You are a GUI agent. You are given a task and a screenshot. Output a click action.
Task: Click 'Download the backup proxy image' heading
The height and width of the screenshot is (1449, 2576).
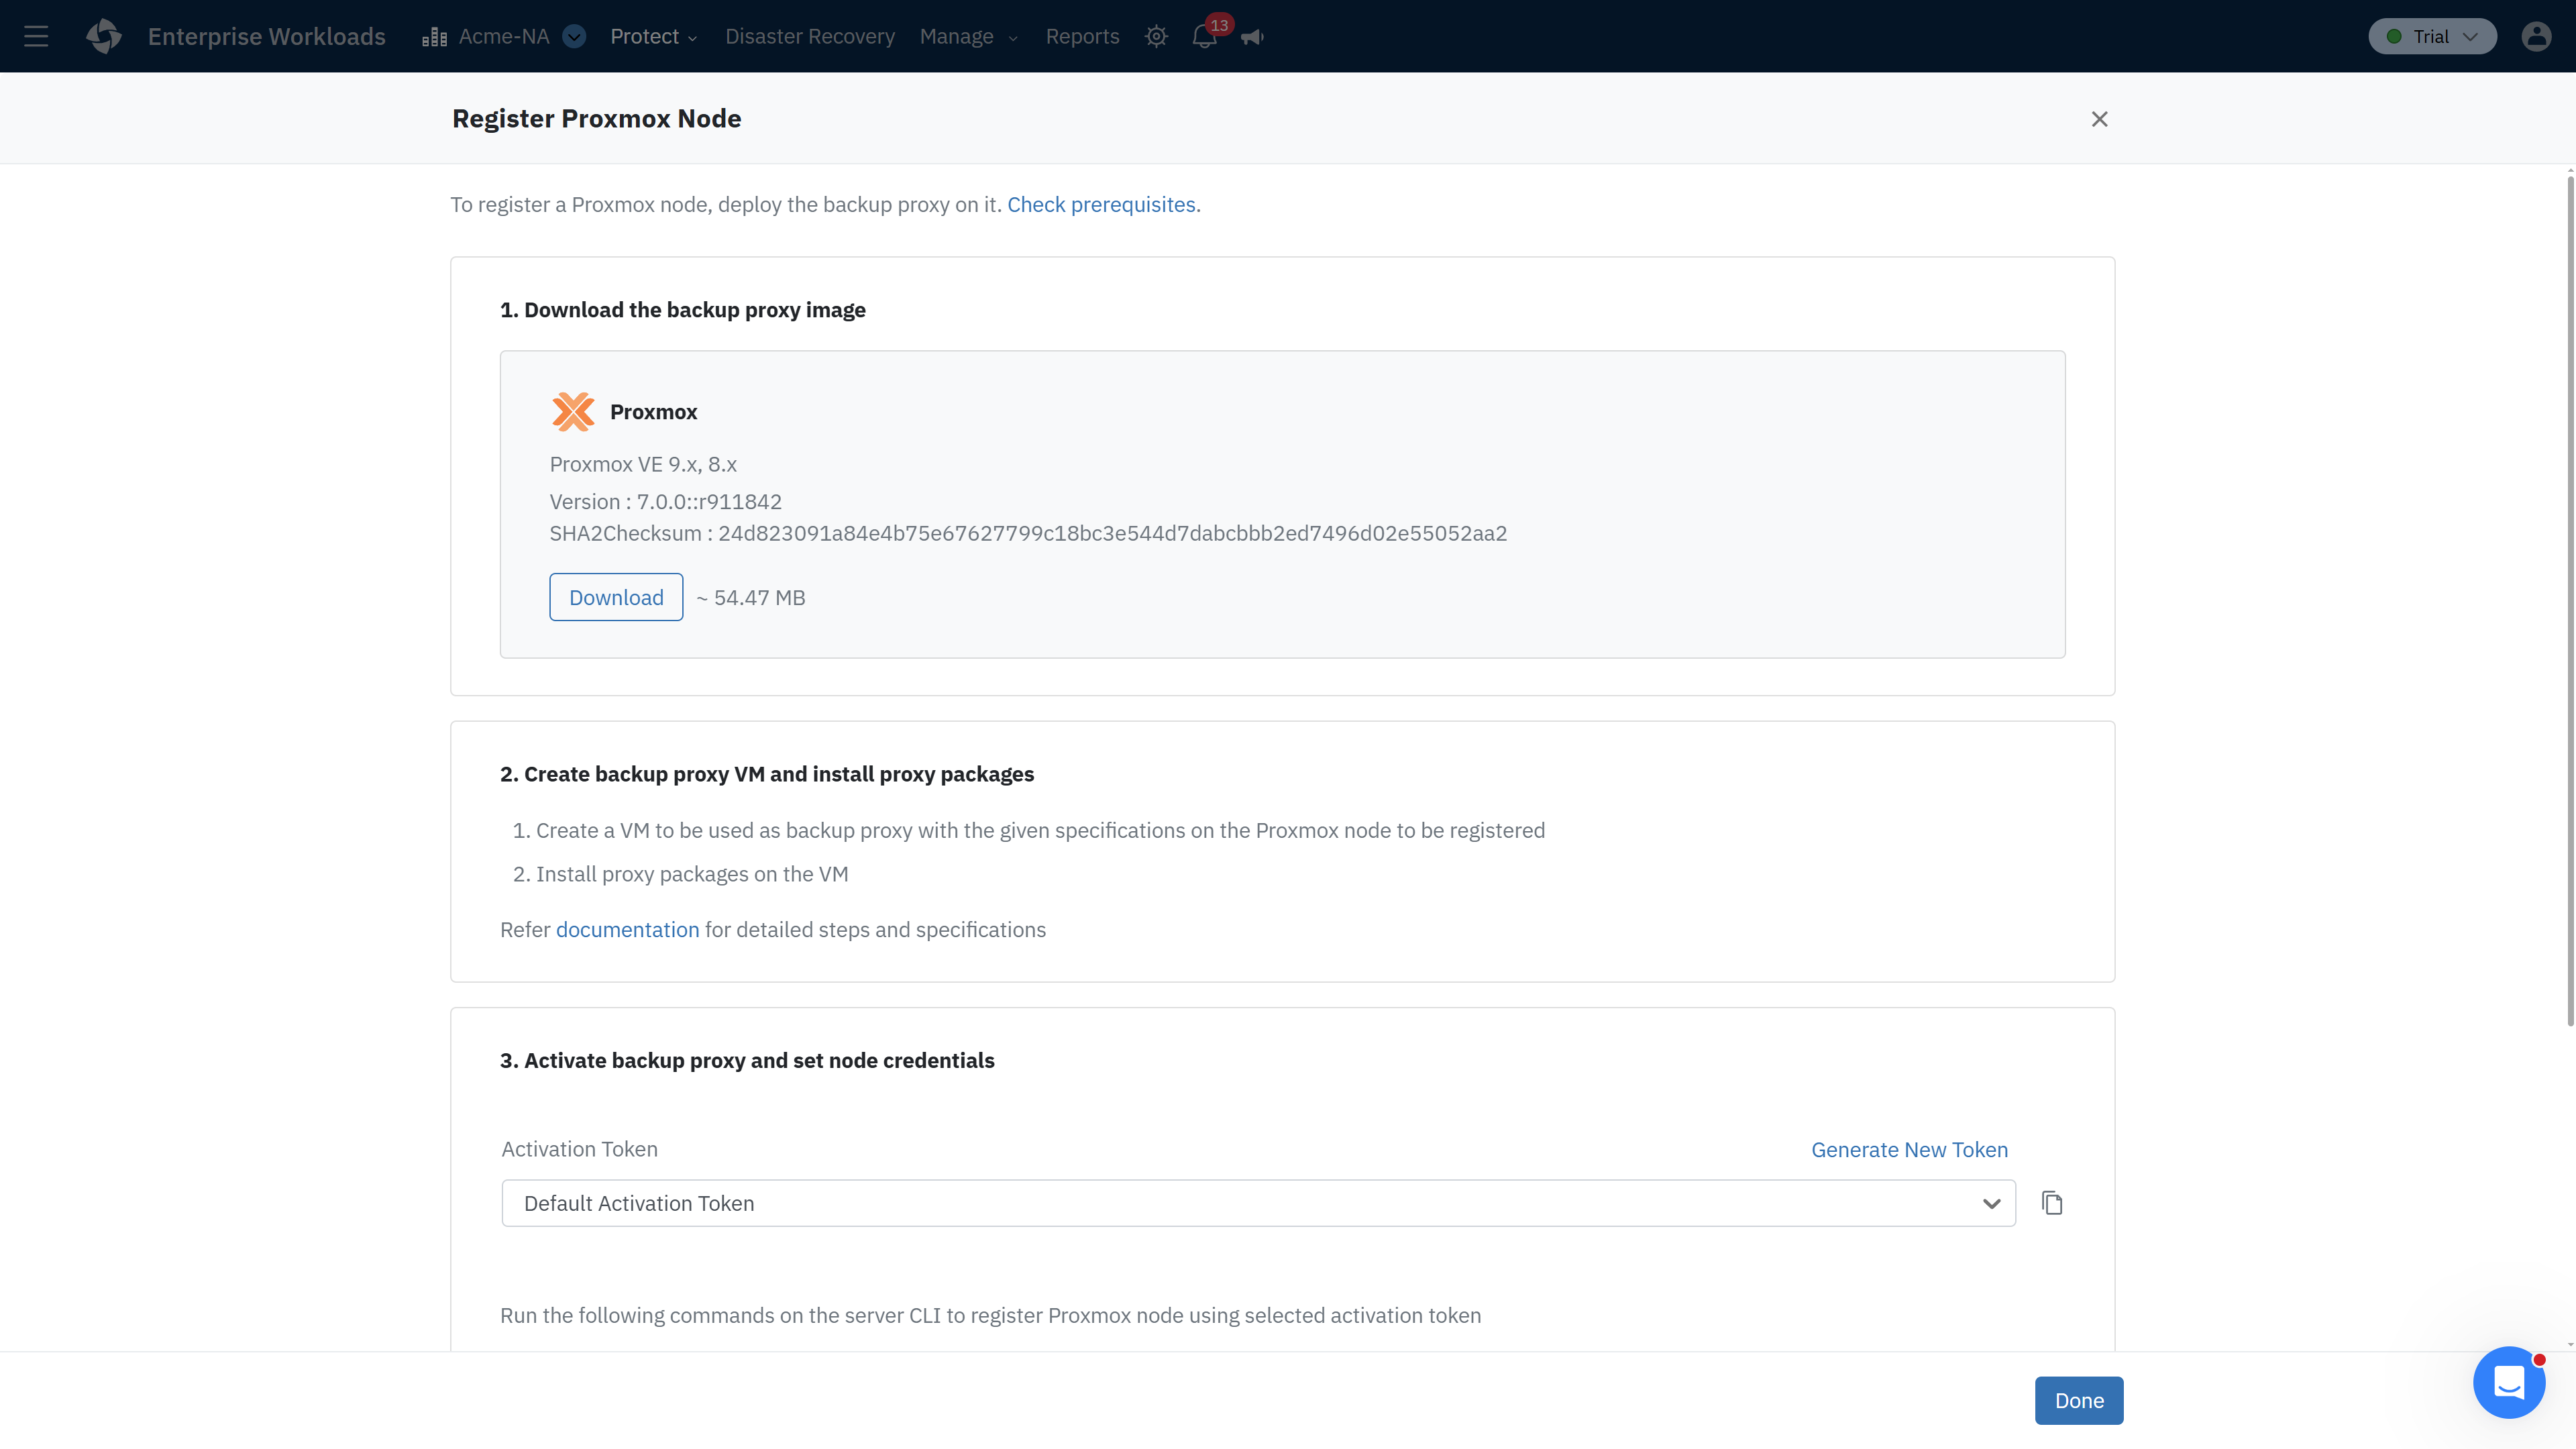[x=683, y=310]
